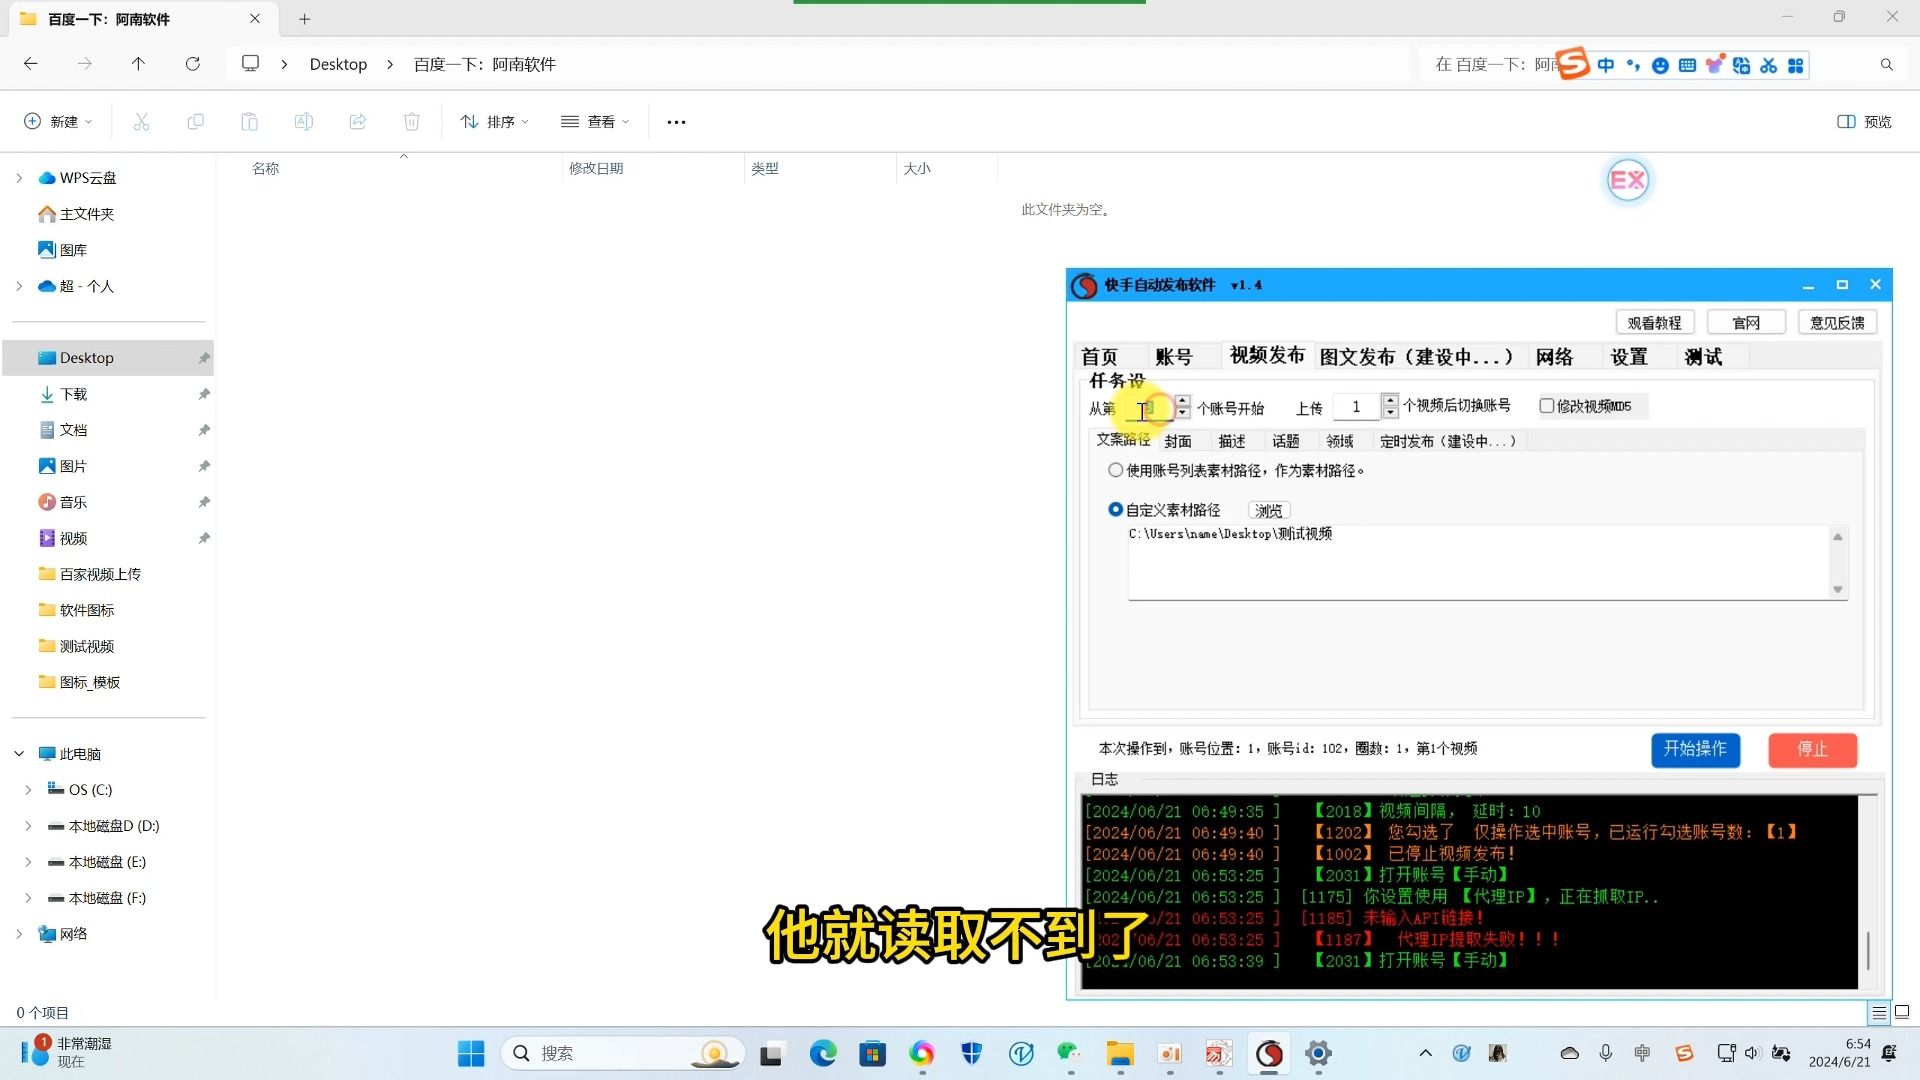Open the three-dot more options menu
The width and height of the screenshot is (1920, 1080).
[676, 122]
